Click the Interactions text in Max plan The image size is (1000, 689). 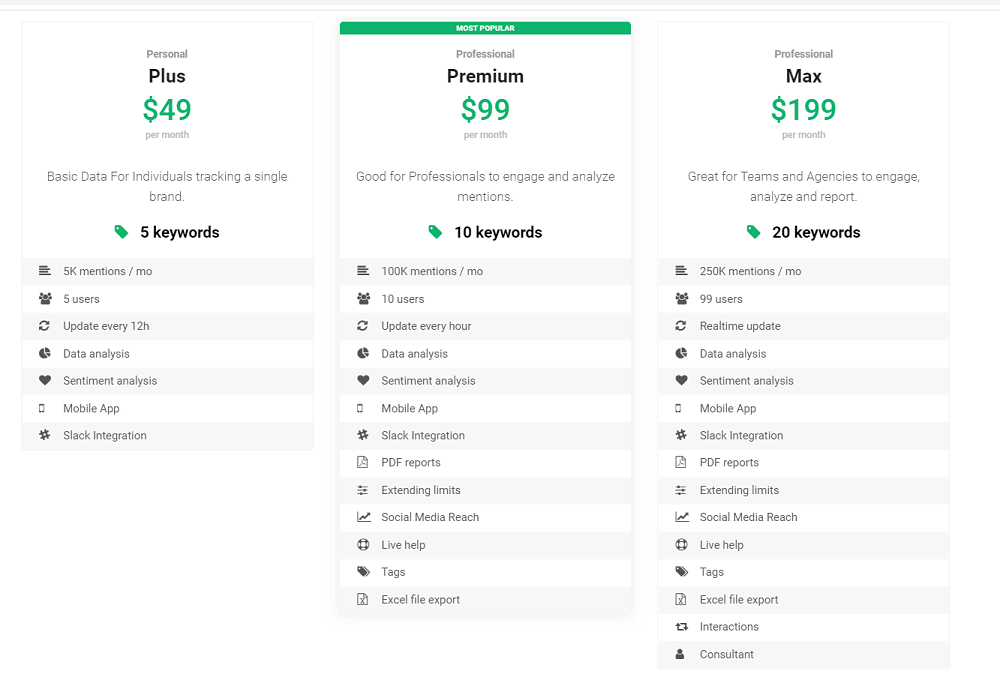coord(729,626)
